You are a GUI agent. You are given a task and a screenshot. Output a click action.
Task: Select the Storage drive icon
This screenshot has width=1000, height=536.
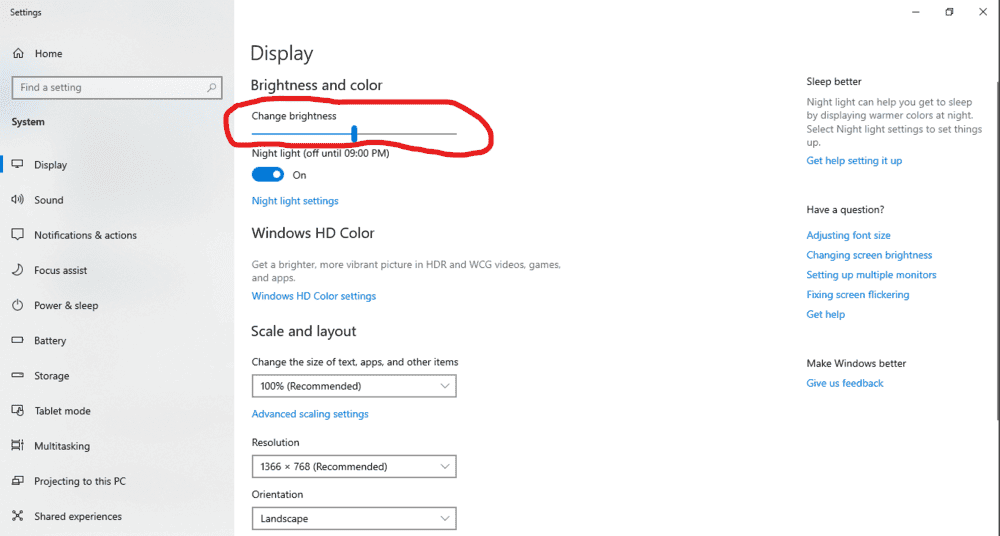[17, 376]
